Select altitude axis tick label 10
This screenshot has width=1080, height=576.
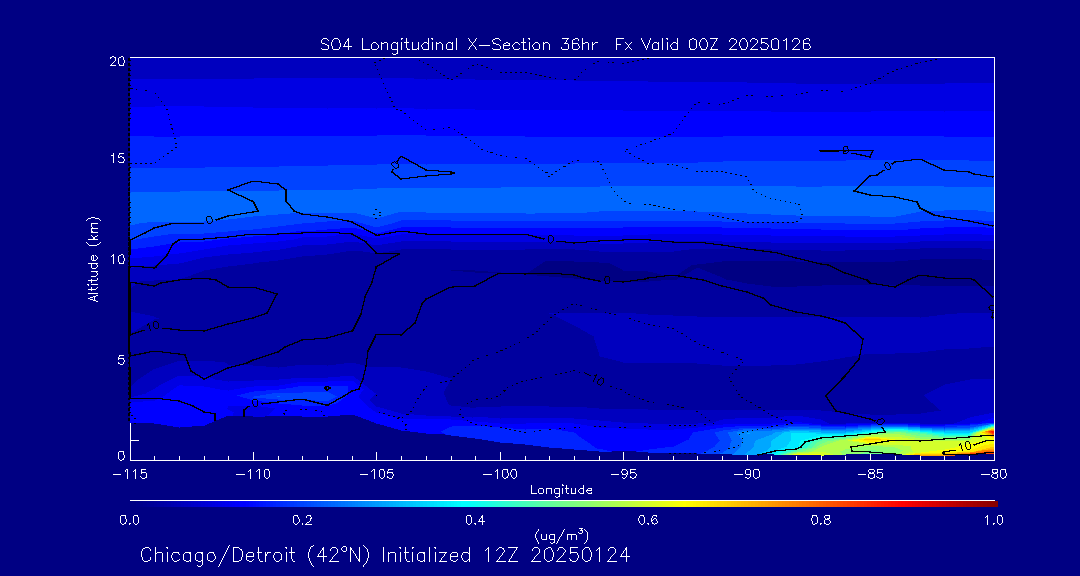116,260
